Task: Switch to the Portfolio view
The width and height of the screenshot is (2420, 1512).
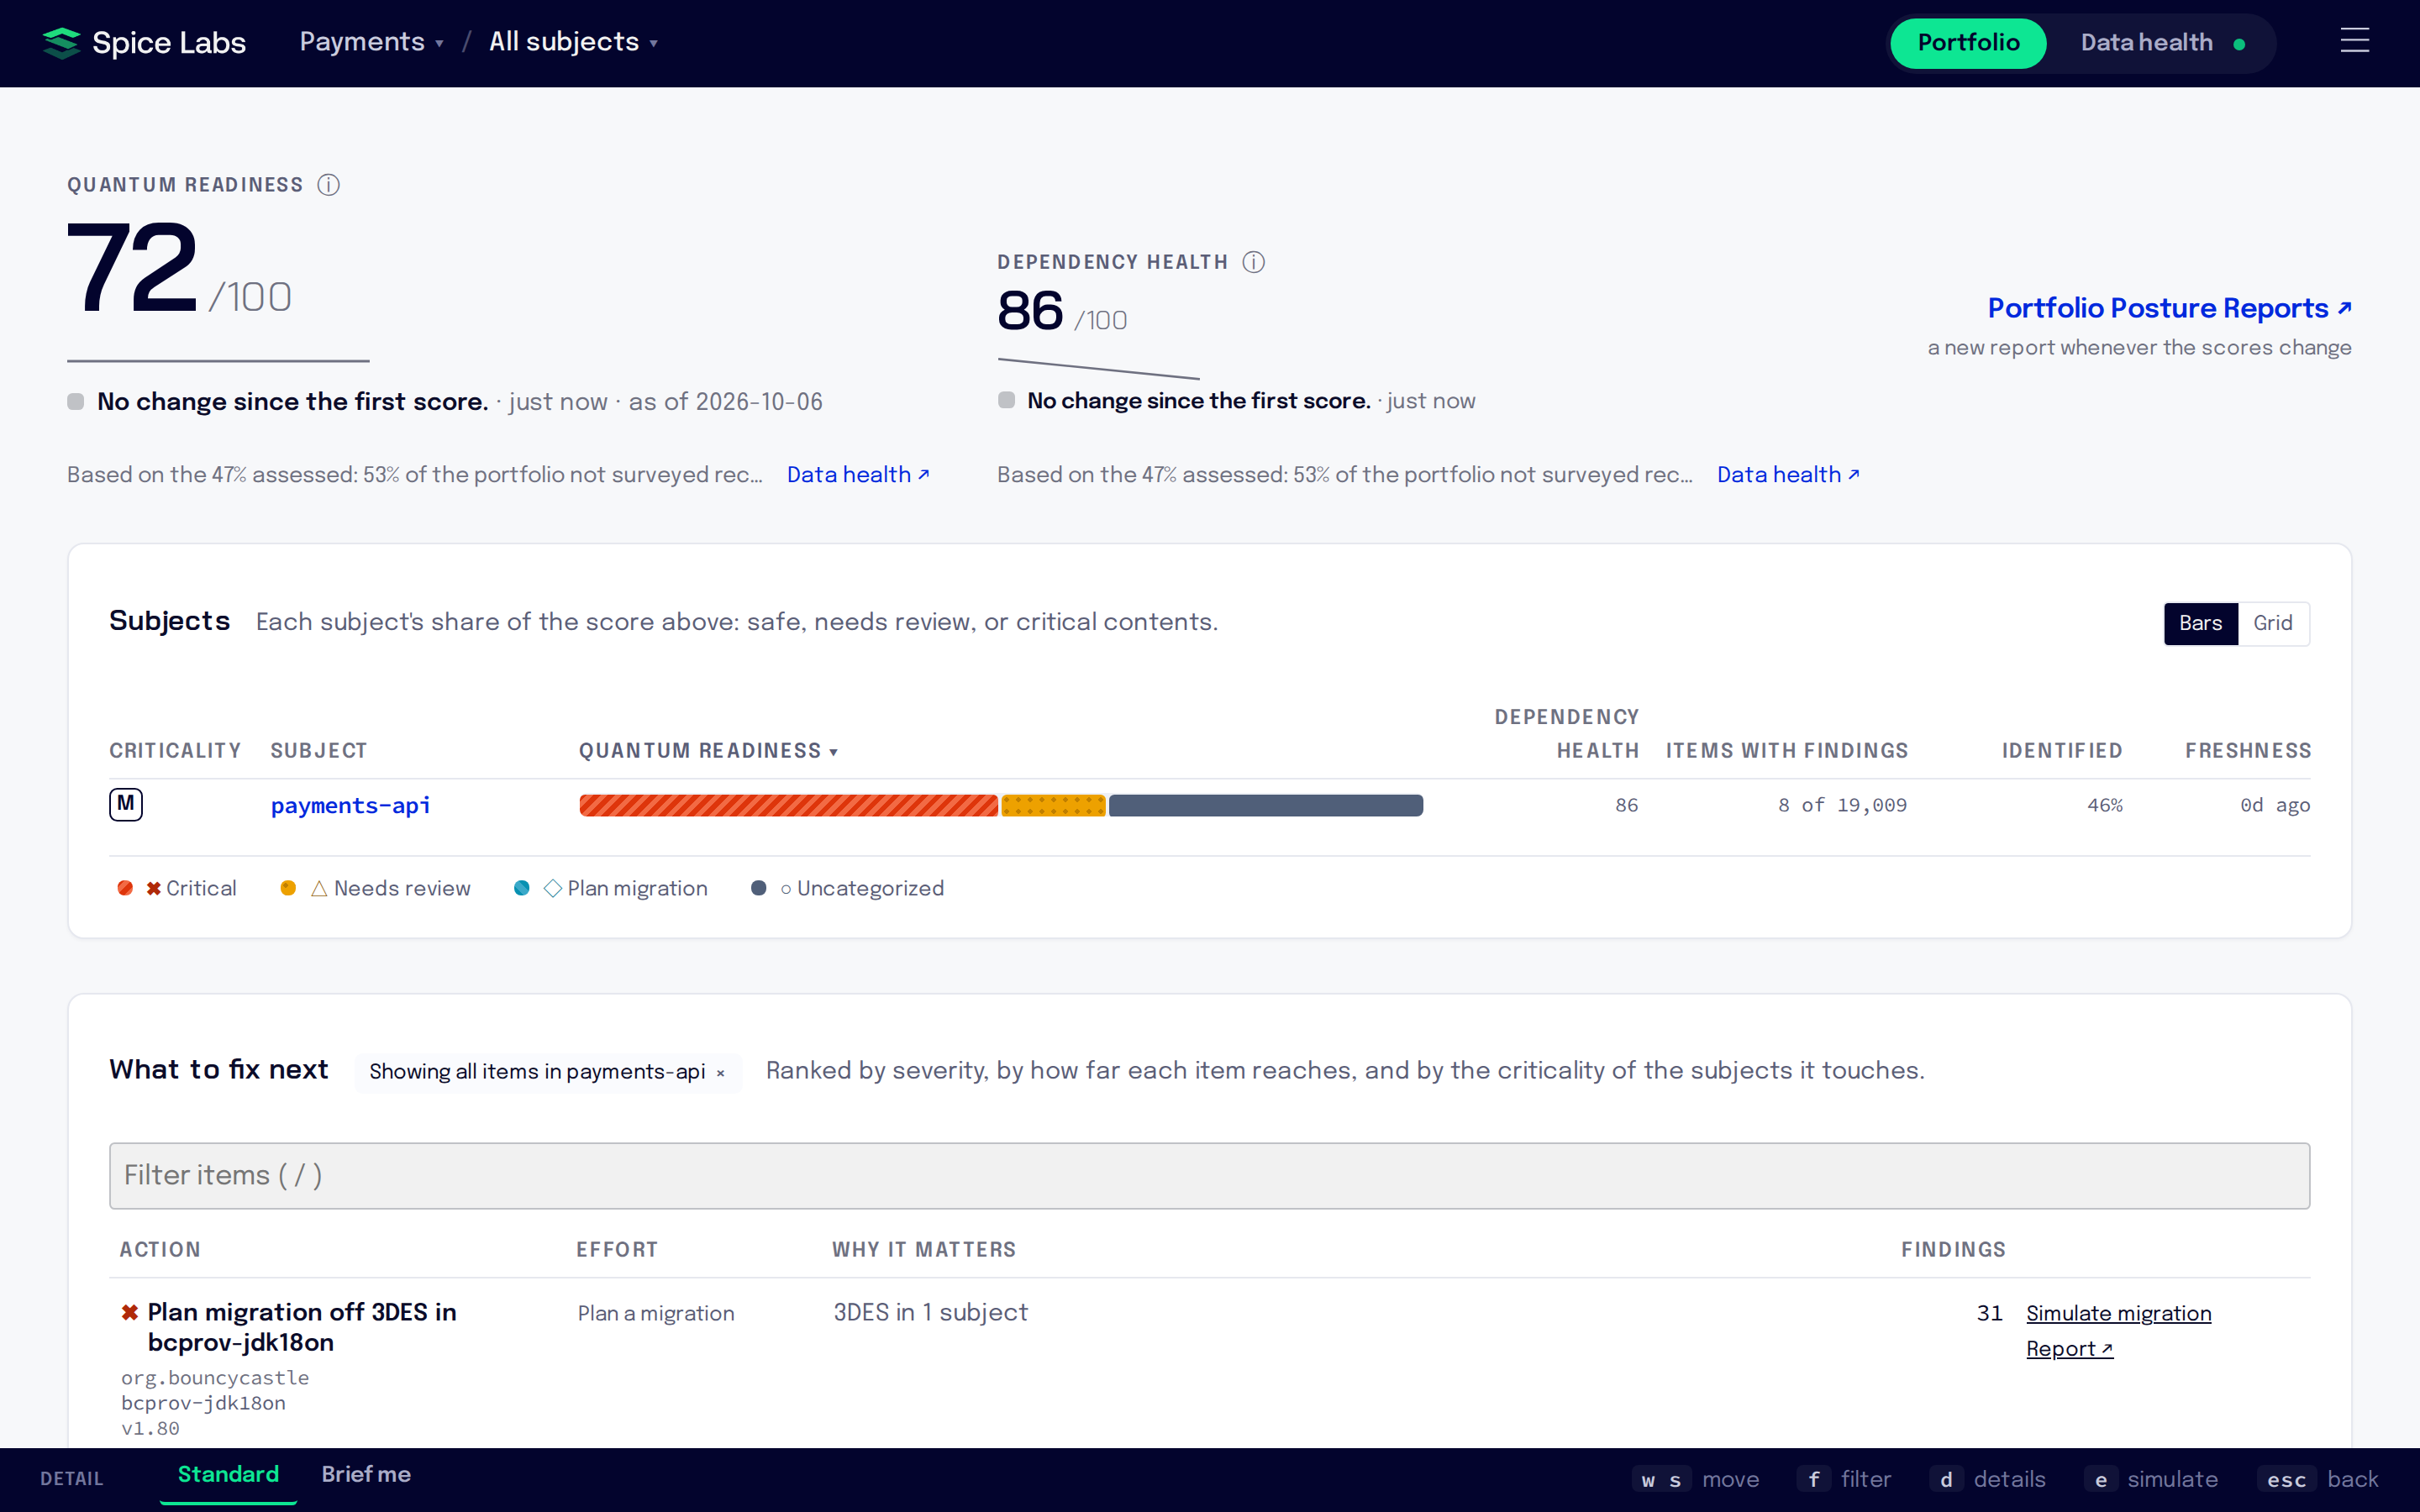Action: coord(1968,43)
